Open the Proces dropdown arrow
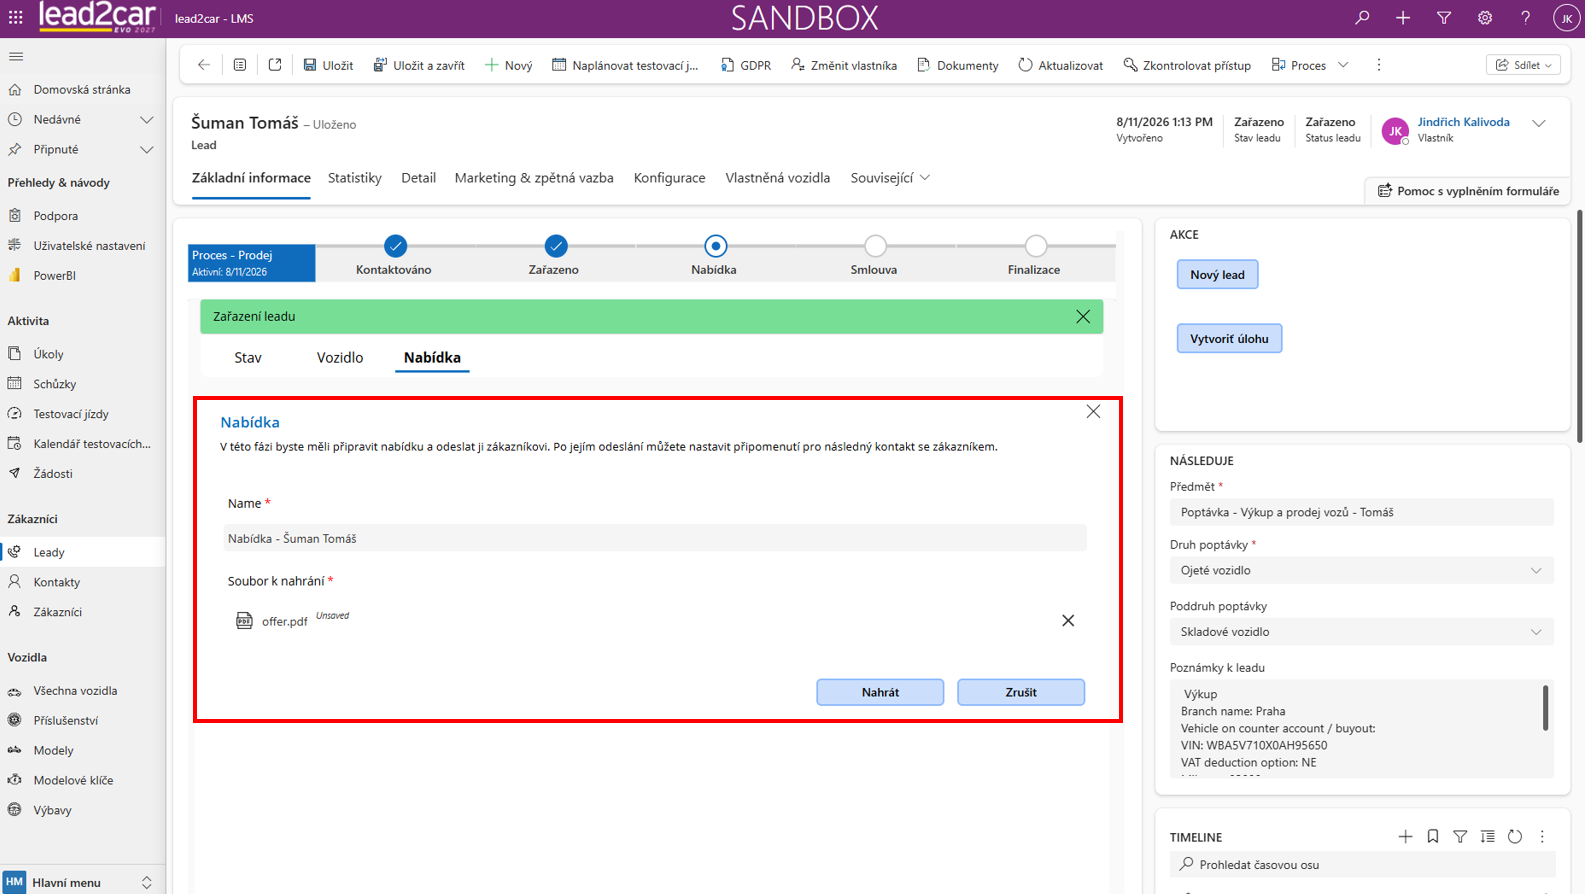Screen dimensions: 1589x894 coord(1343,65)
